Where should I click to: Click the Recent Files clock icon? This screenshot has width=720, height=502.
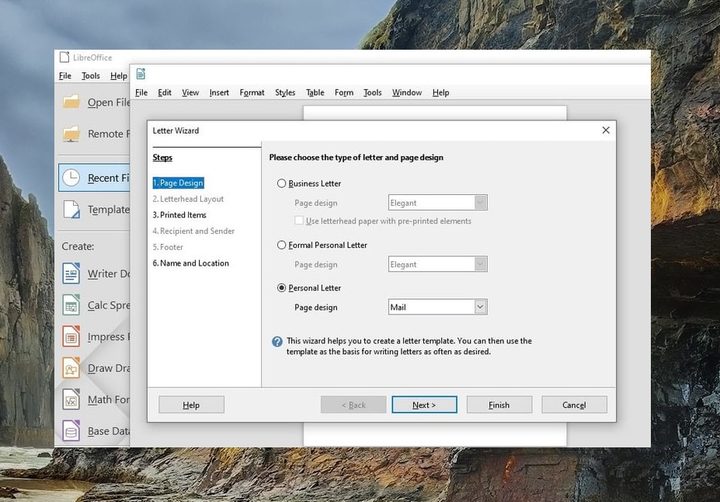pos(71,178)
